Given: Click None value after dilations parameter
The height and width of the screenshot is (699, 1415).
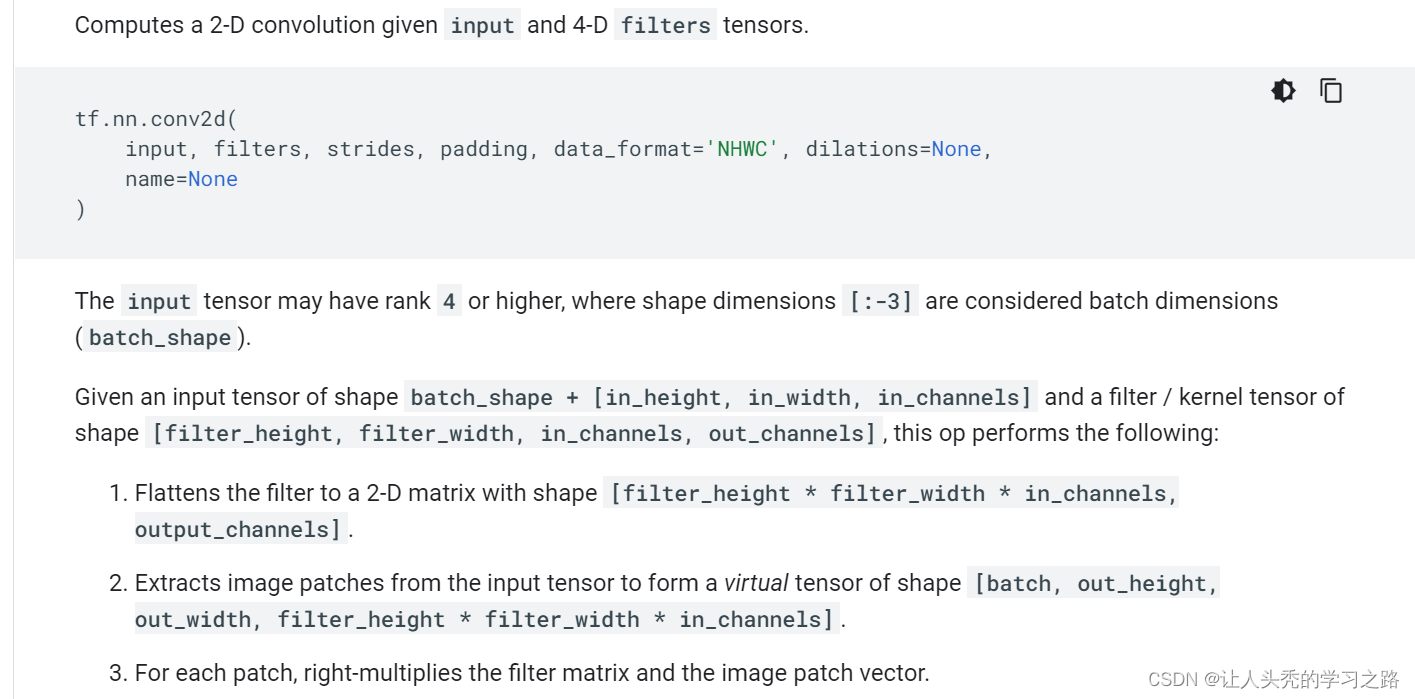Looking at the screenshot, I should tap(957, 148).
